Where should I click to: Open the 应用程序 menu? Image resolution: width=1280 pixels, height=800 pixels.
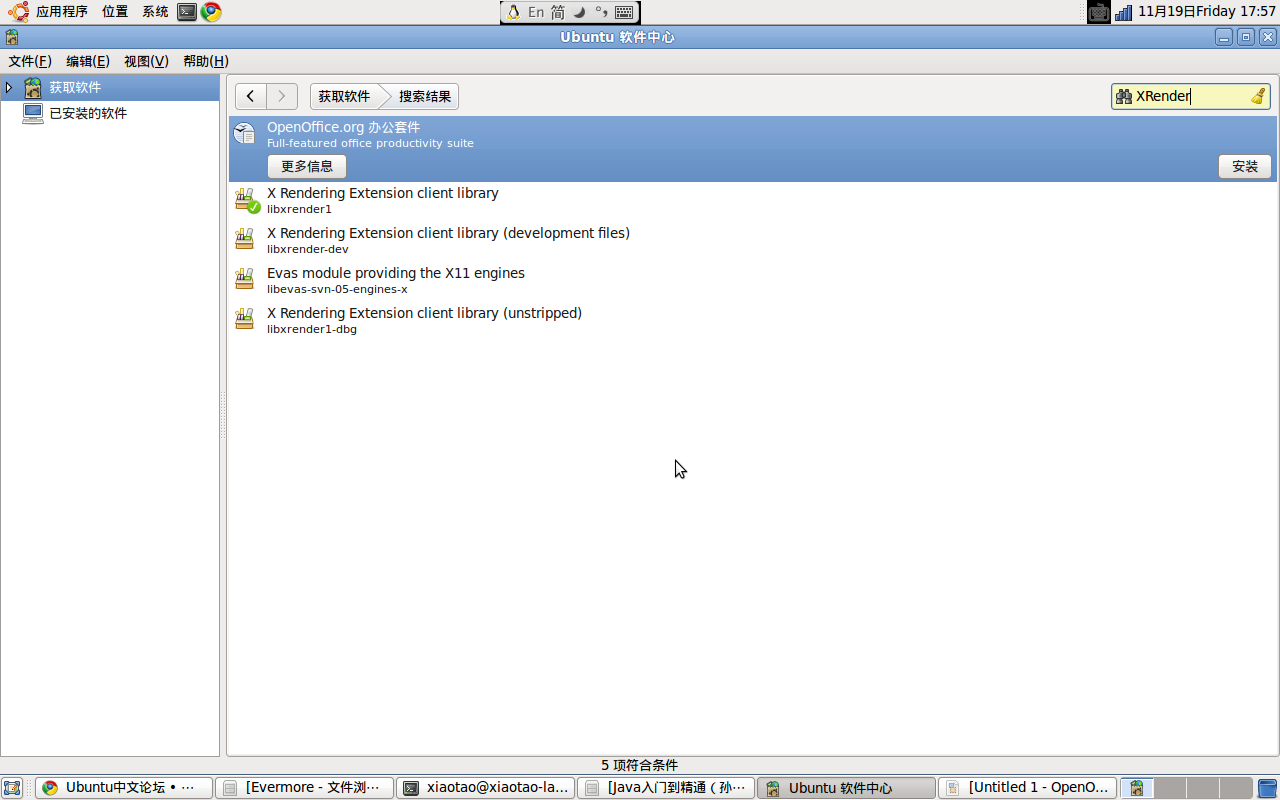tap(62, 12)
